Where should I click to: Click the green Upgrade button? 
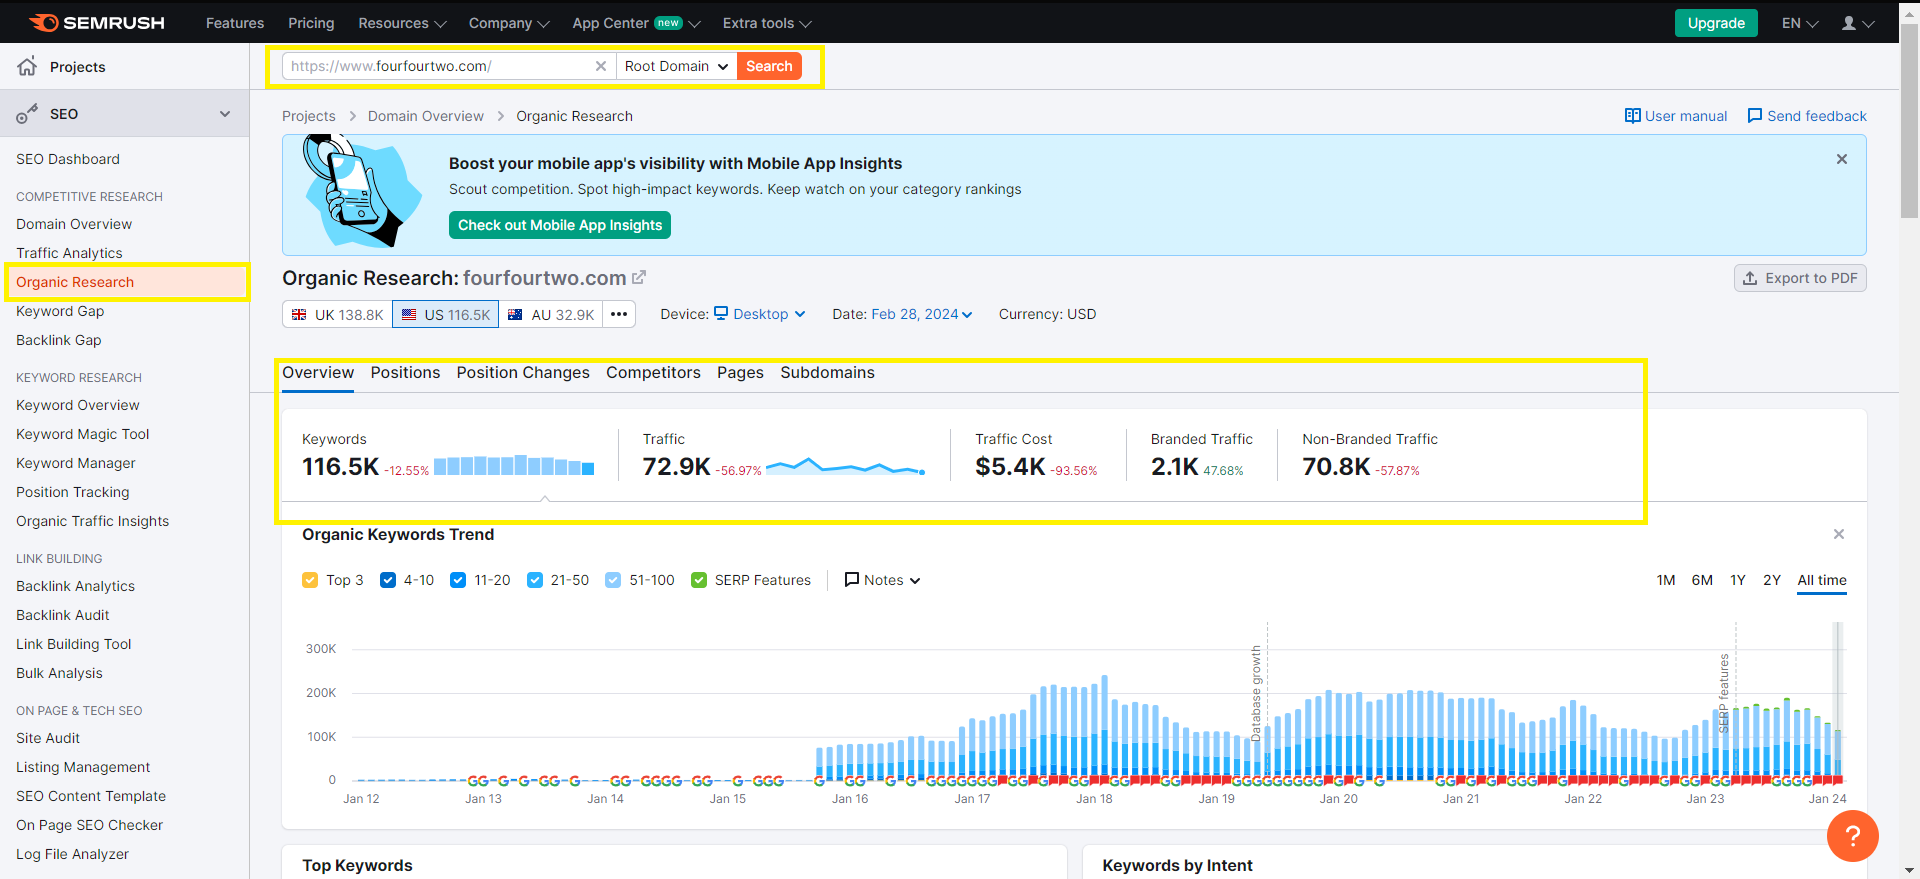(1716, 23)
